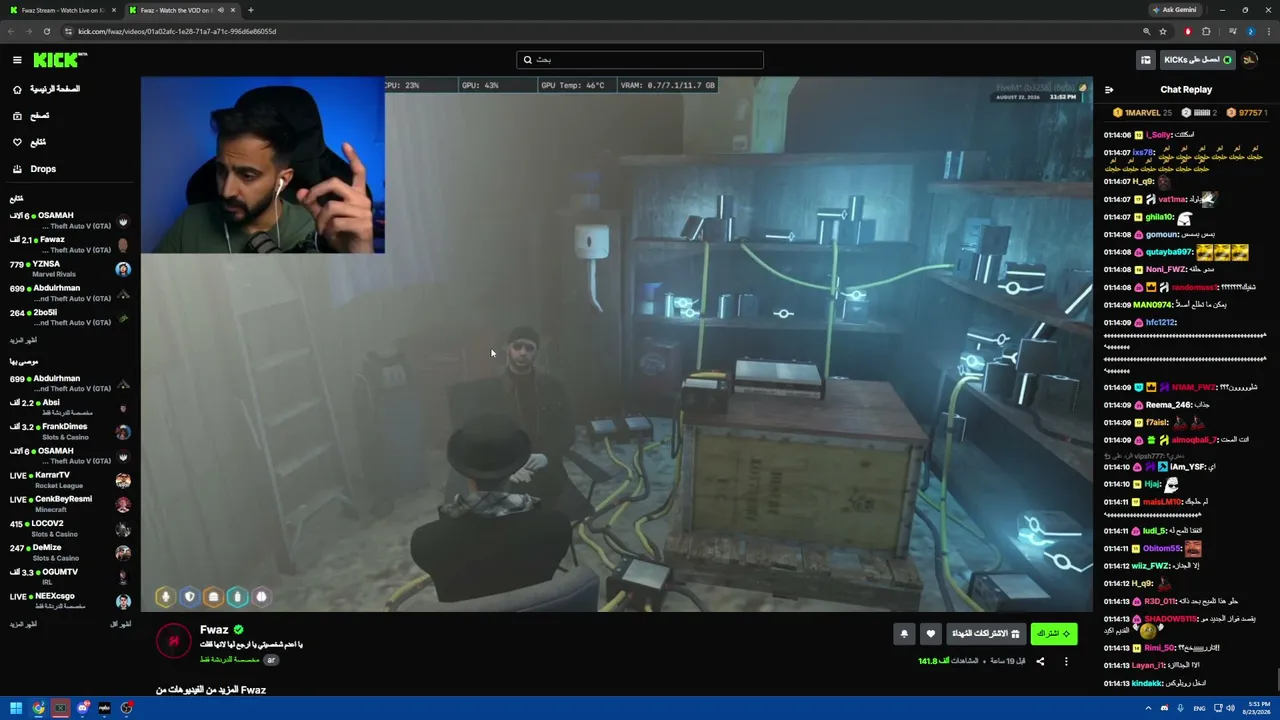Screen dimensions: 1280x720
Task: Click the Gift Subscriptions button
Action: 985,633
